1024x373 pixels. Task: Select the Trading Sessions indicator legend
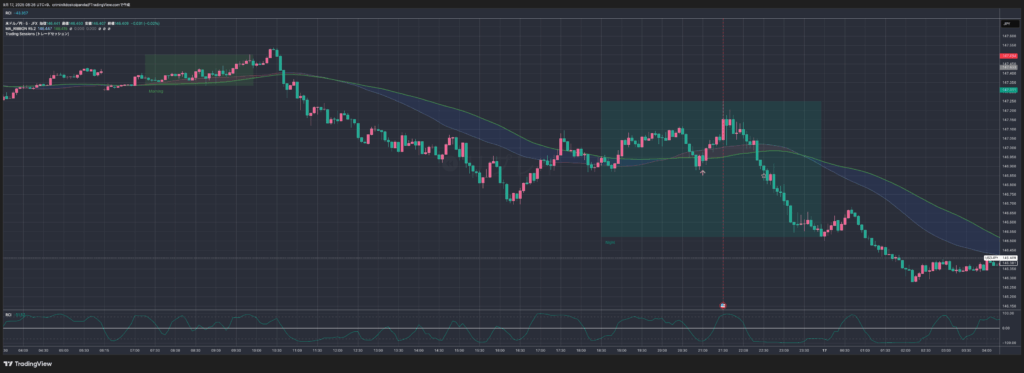click(37, 33)
